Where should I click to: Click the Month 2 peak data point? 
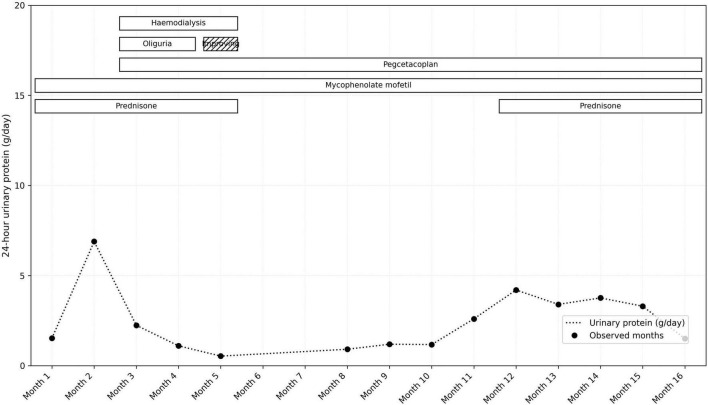point(94,242)
